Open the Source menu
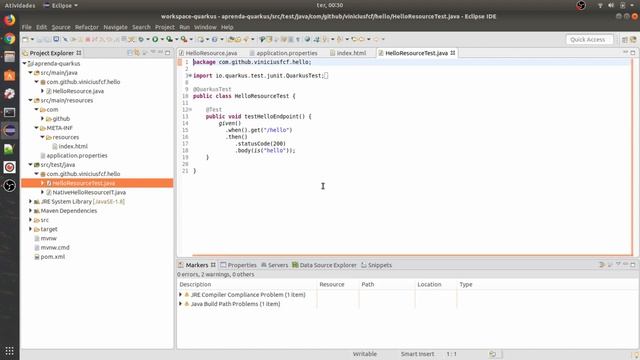 point(61,27)
